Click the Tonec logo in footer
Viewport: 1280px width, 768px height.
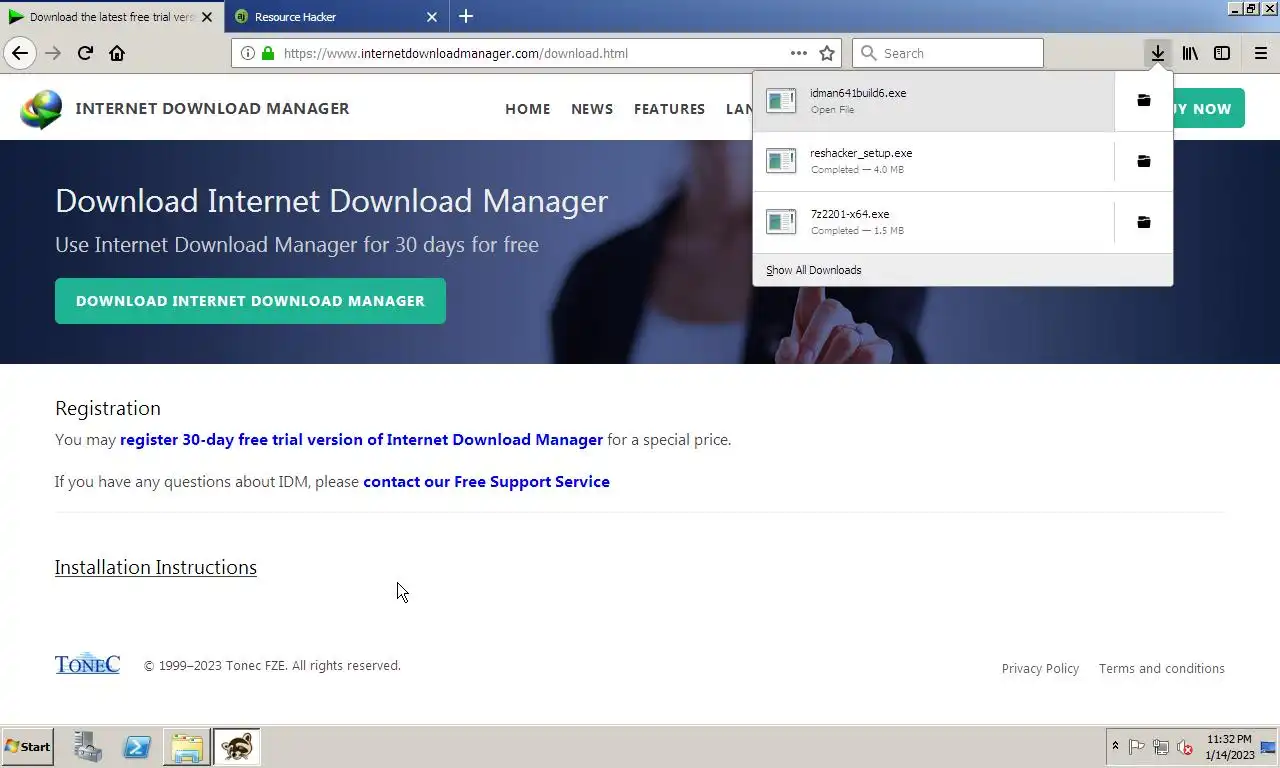pyautogui.click(x=87, y=664)
